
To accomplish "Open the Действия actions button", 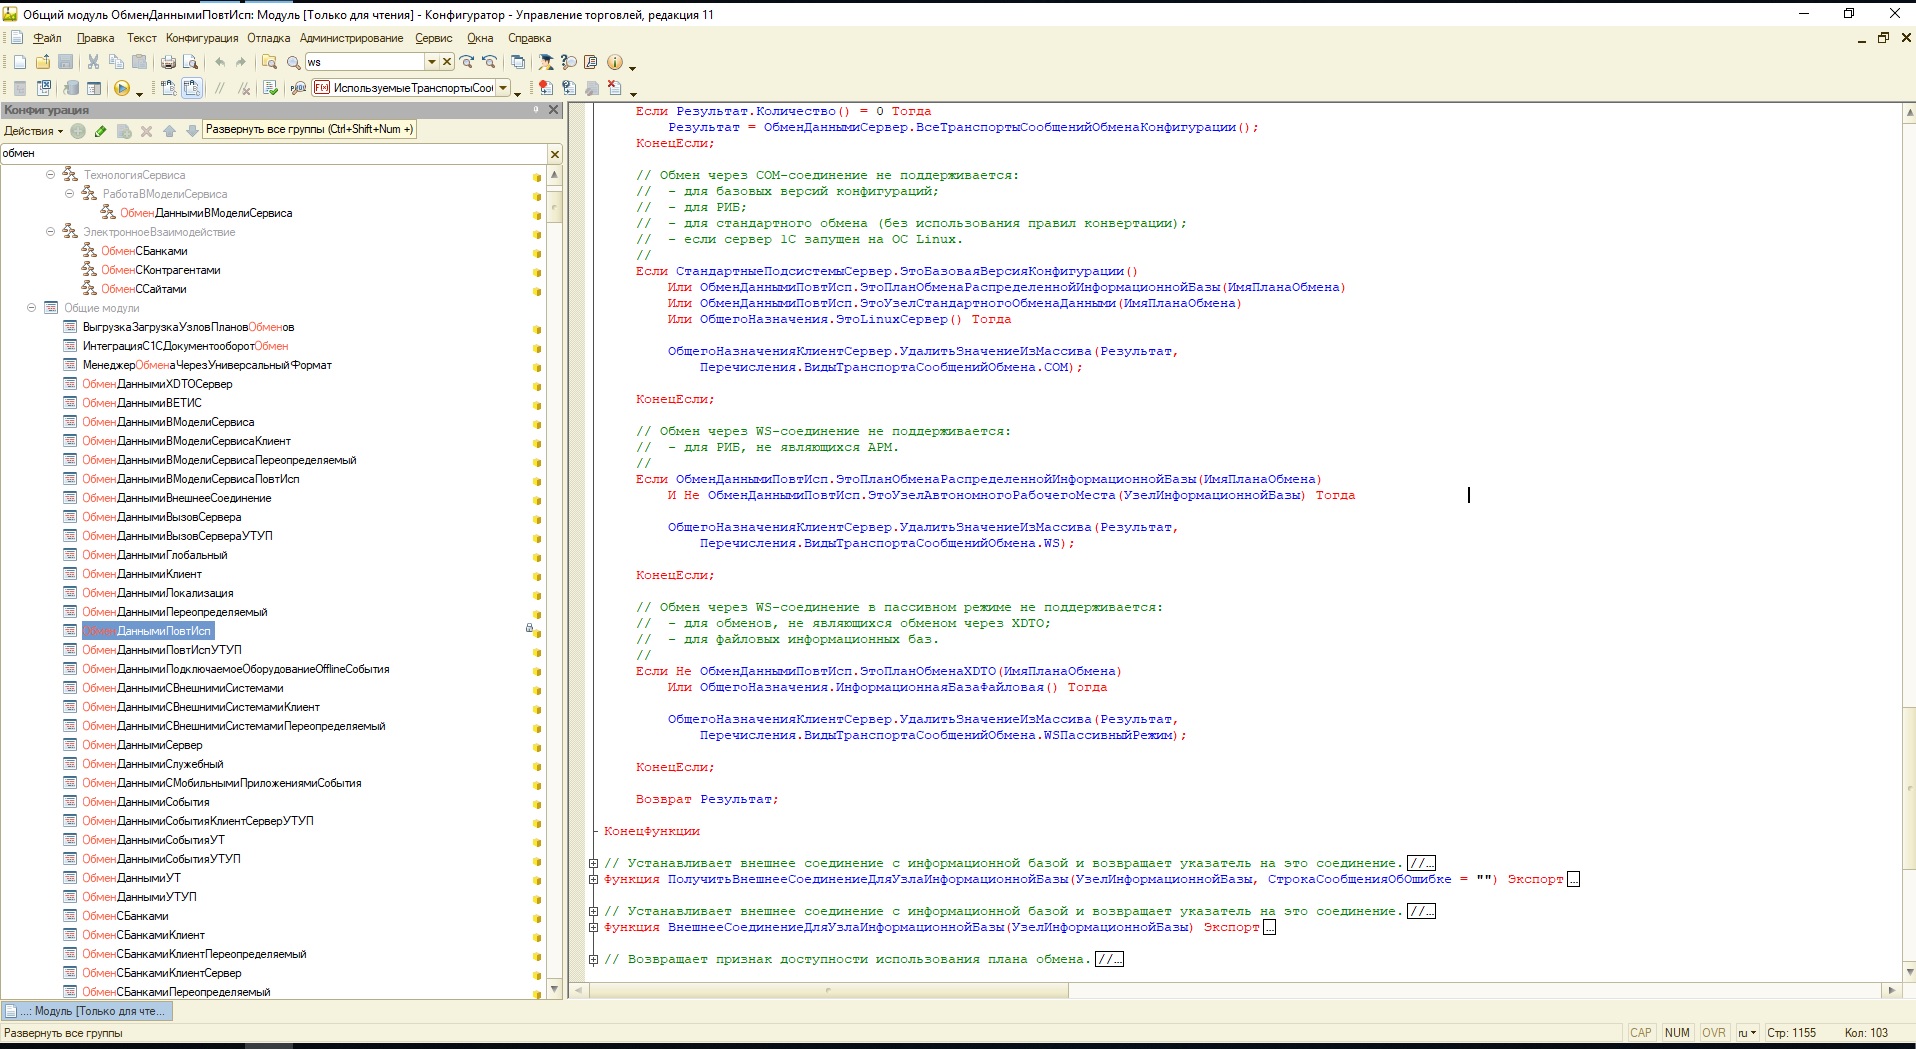I will pyautogui.click(x=33, y=131).
